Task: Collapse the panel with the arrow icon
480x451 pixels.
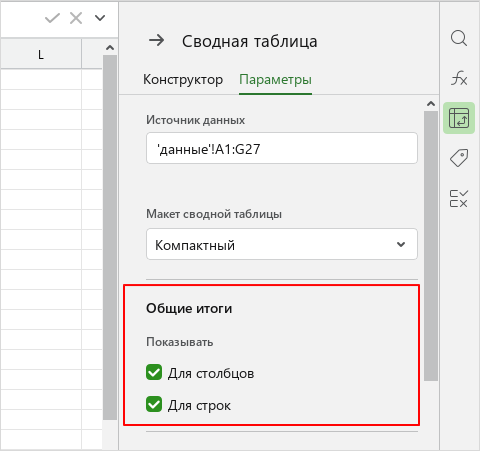Action: coord(156,41)
